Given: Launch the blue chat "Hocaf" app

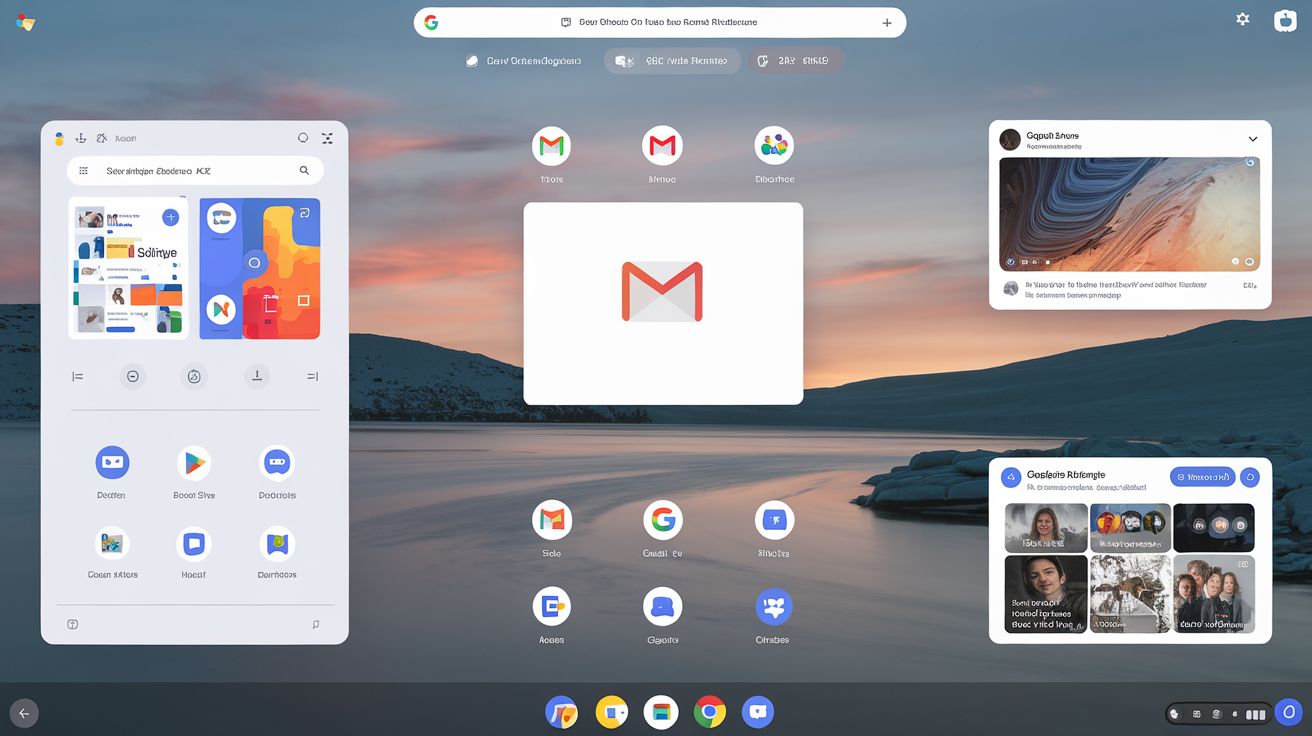Looking at the screenshot, I should coord(194,543).
